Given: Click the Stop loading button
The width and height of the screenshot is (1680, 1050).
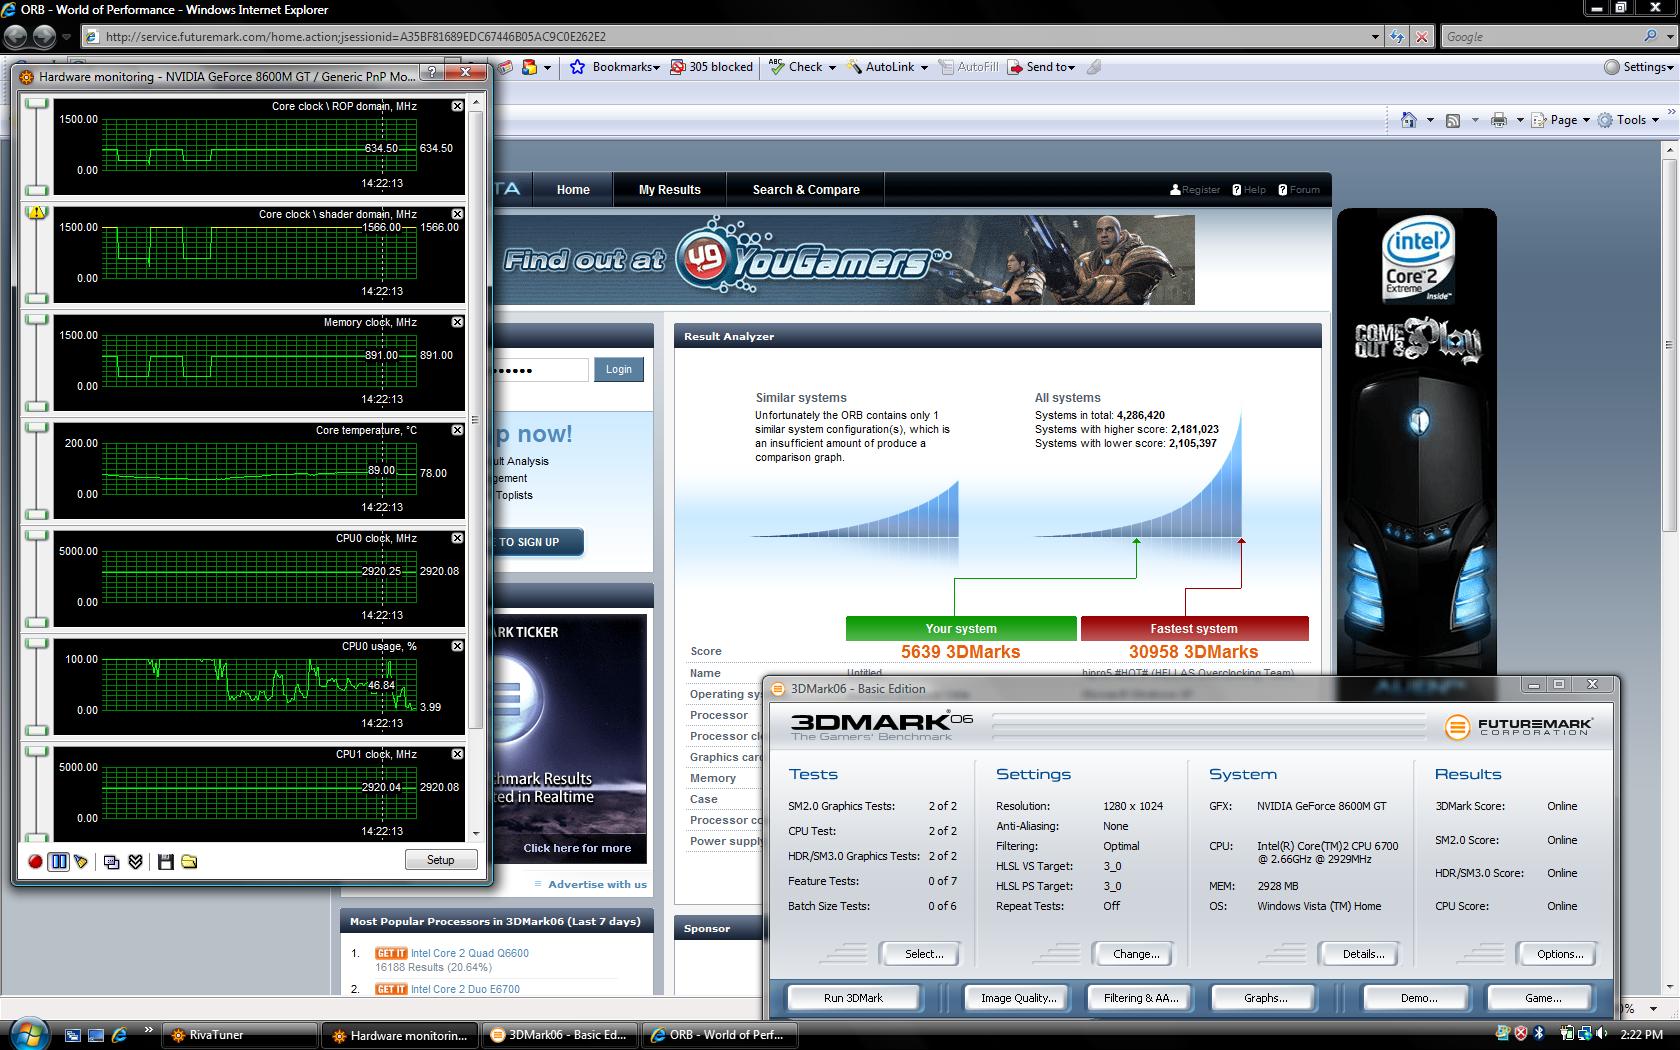Looking at the screenshot, I should (1421, 36).
